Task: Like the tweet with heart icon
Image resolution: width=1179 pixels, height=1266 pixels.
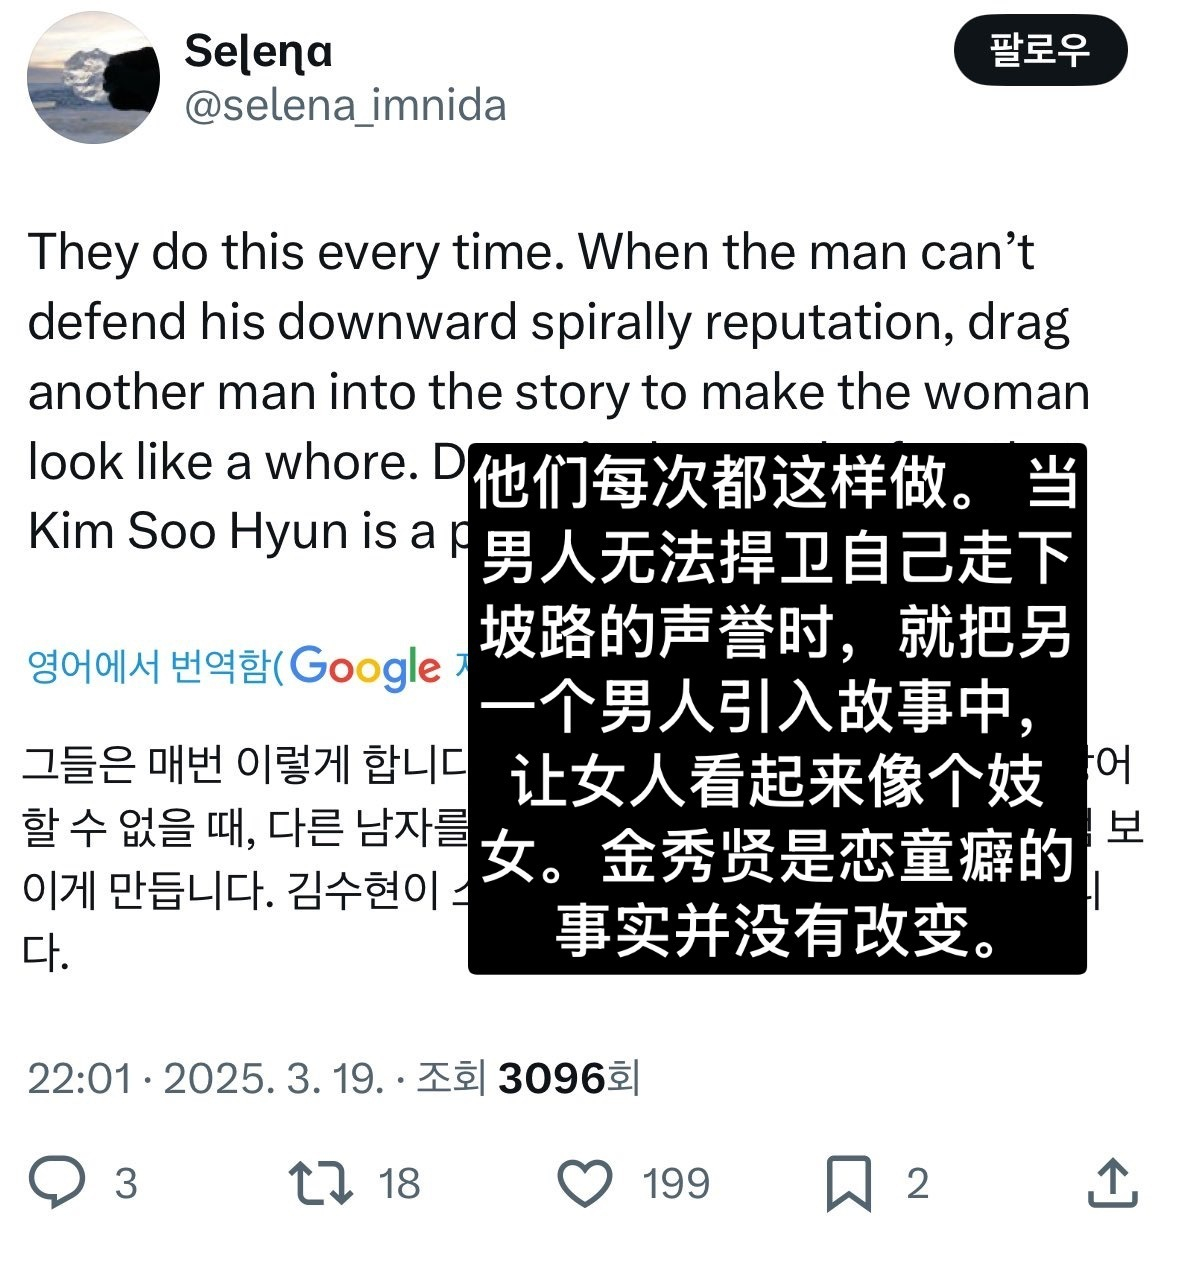Action: click(584, 1183)
